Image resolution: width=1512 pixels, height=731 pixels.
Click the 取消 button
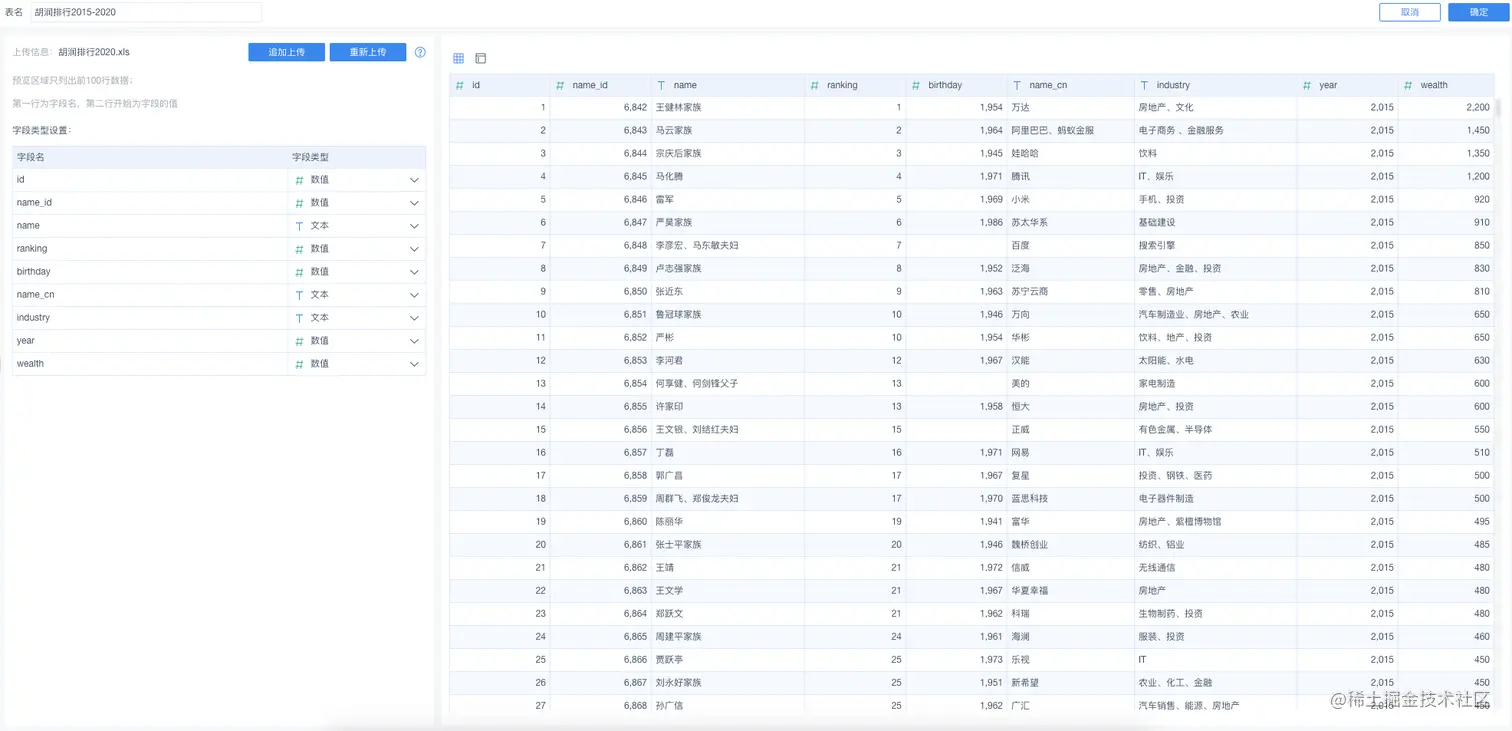point(1410,12)
